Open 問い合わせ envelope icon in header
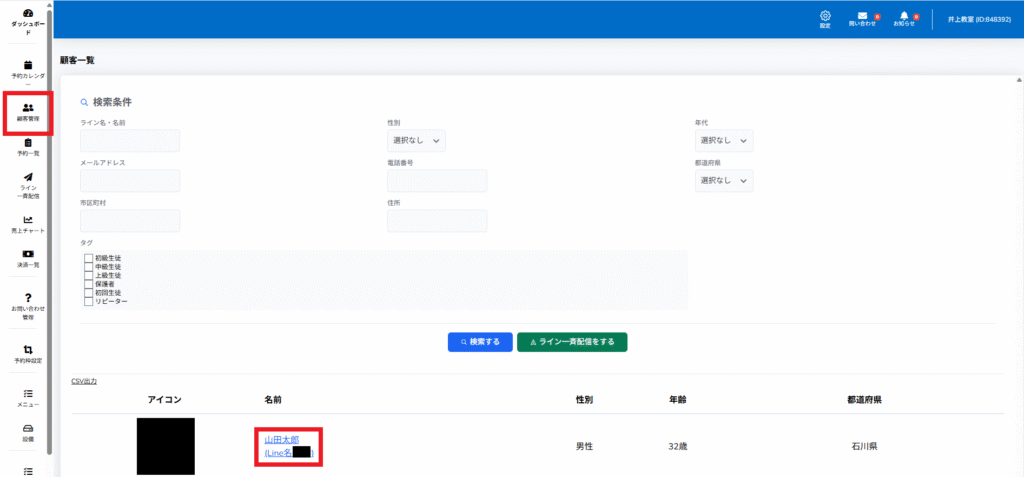 (862, 16)
